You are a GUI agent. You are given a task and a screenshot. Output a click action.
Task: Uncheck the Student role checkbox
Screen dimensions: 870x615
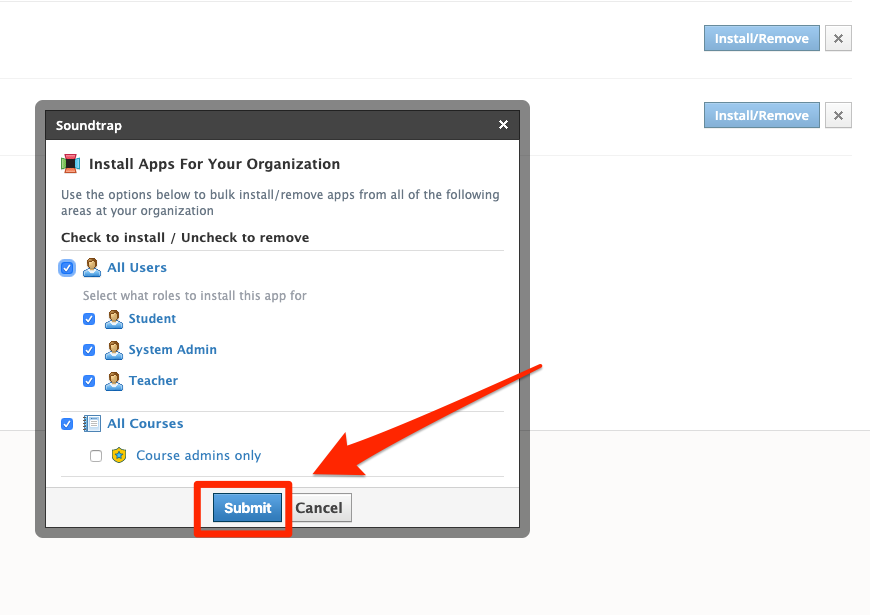tap(89, 319)
